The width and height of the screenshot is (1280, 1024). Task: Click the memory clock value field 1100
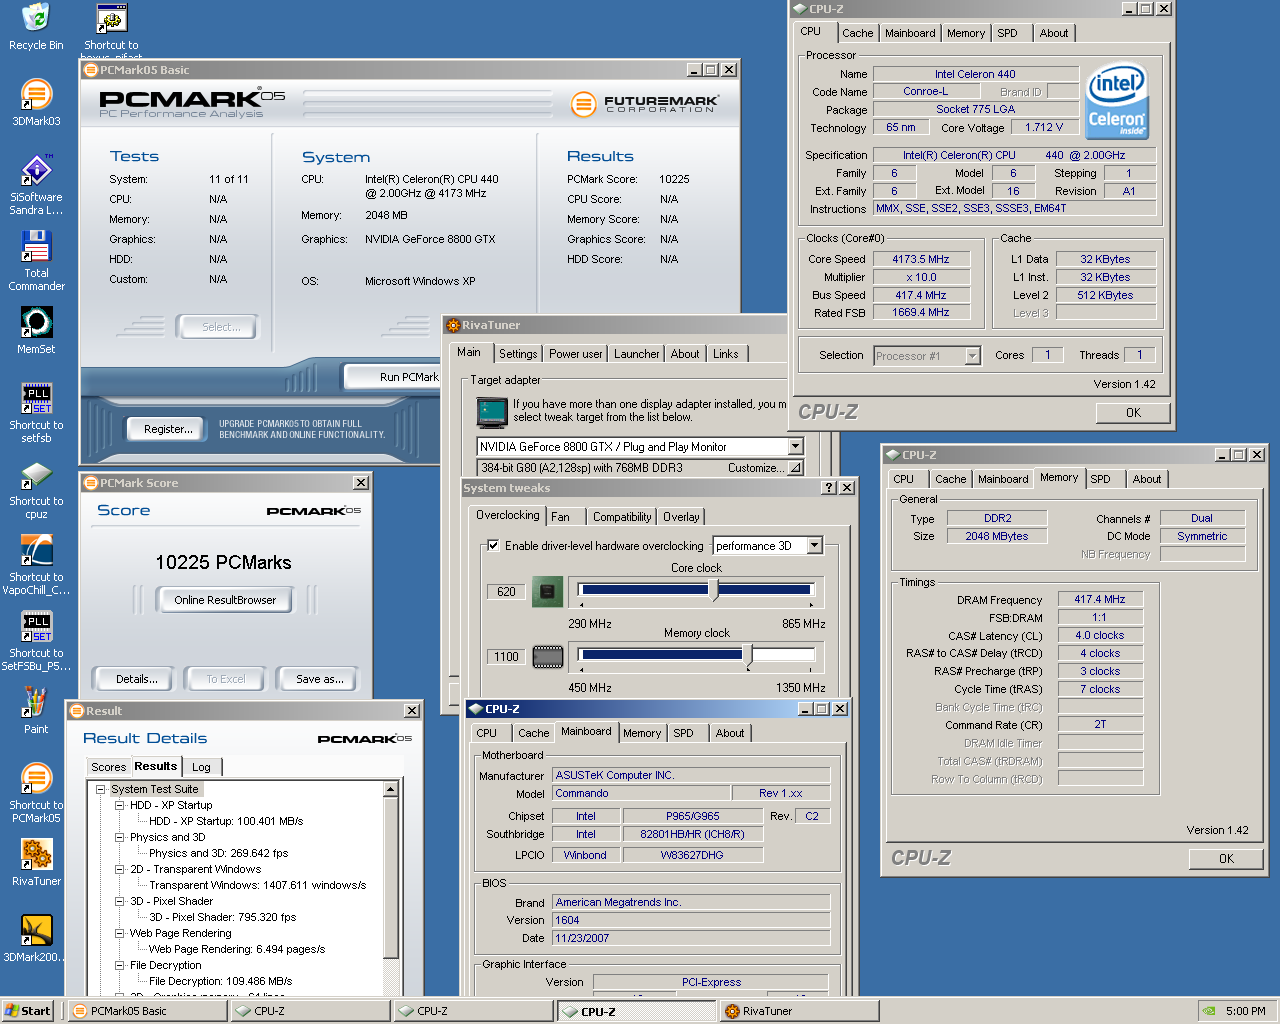(x=507, y=657)
